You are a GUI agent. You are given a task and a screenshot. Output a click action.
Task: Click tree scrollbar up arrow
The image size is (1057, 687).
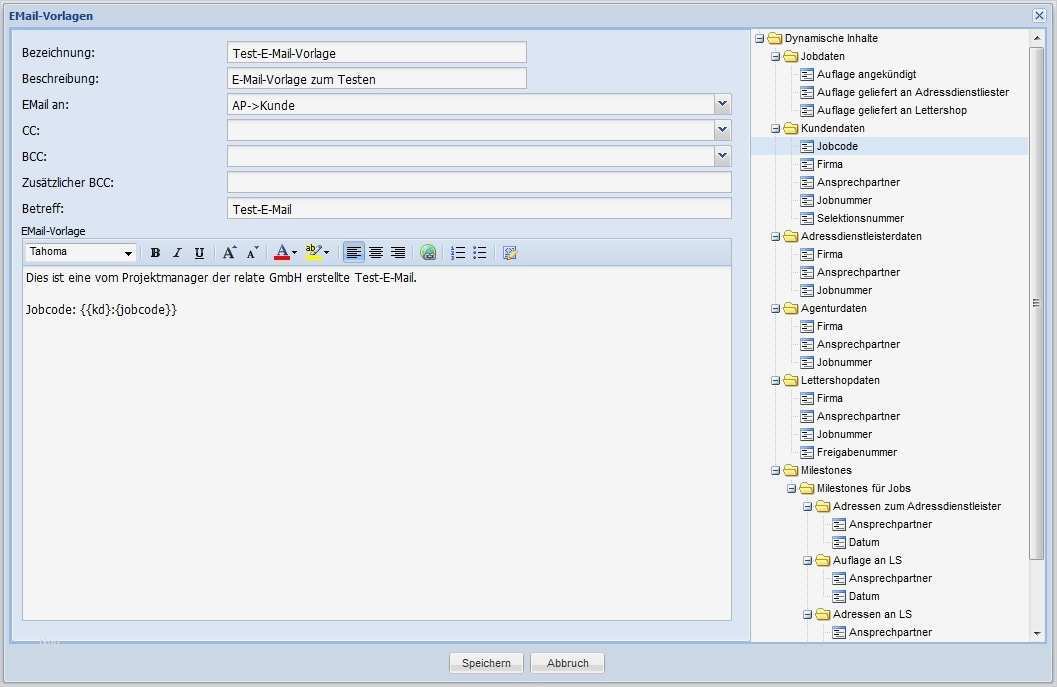click(x=1037, y=38)
